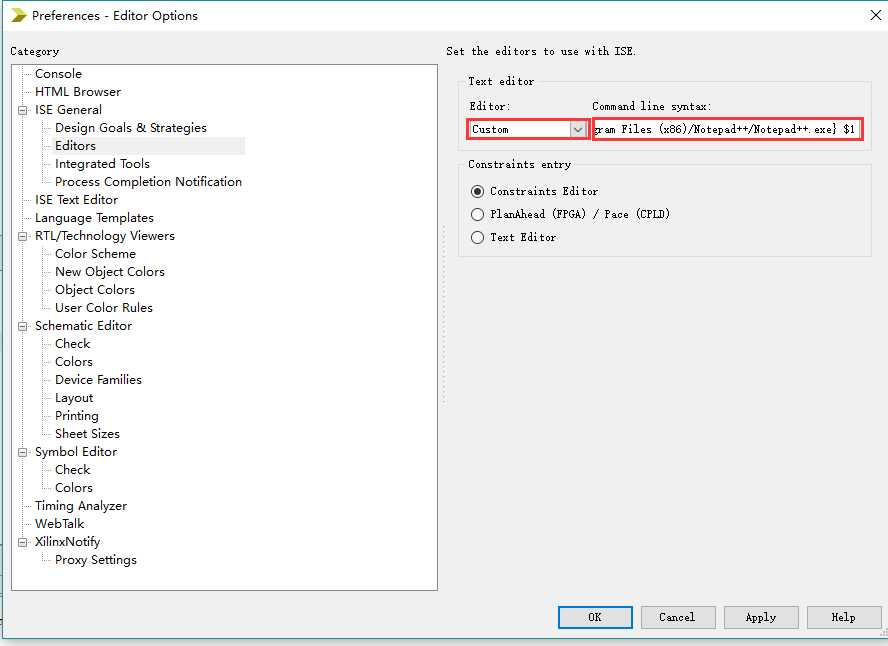888x646 pixels.
Task: Open New Object Colors settings
Action: pyautogui.click(x=110, y=272)
